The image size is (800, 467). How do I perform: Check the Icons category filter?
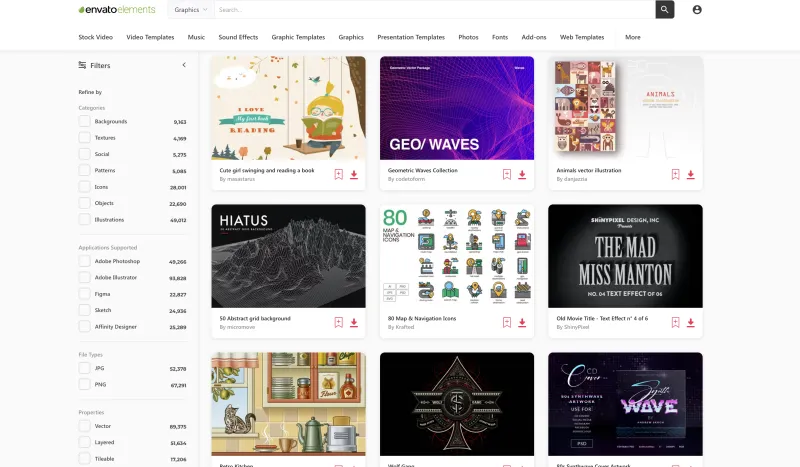[85, 187]
